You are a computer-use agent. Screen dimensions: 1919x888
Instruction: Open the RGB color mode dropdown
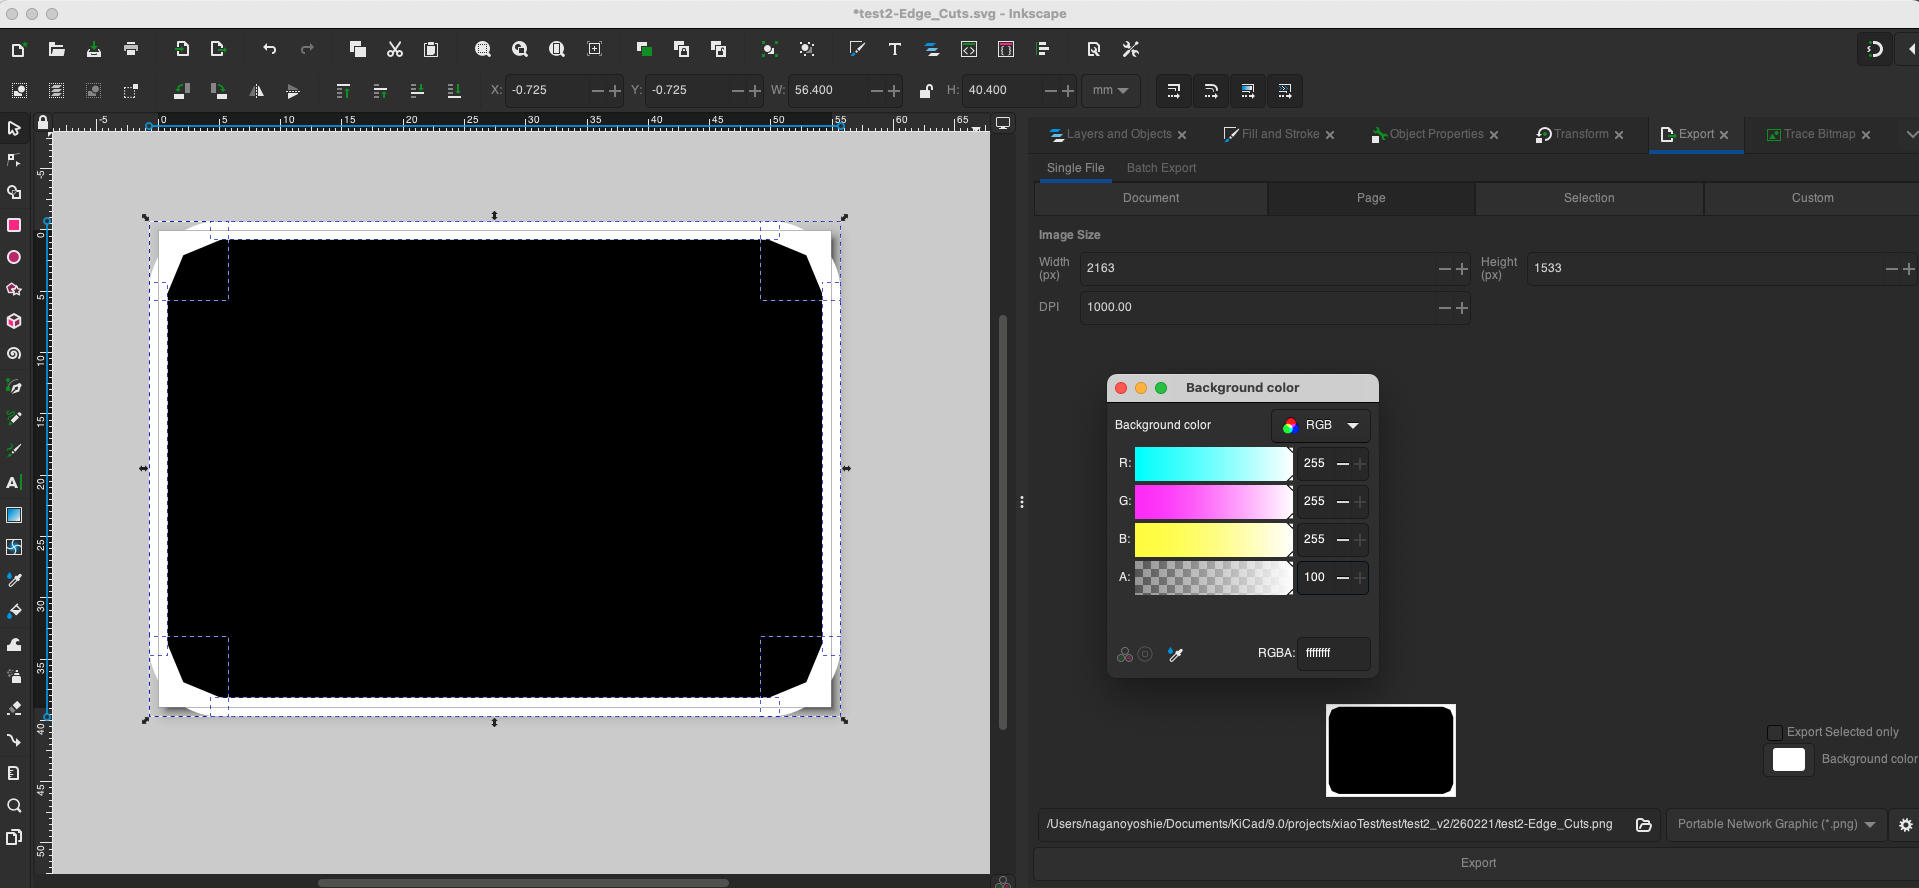[x=1321, y=425]
